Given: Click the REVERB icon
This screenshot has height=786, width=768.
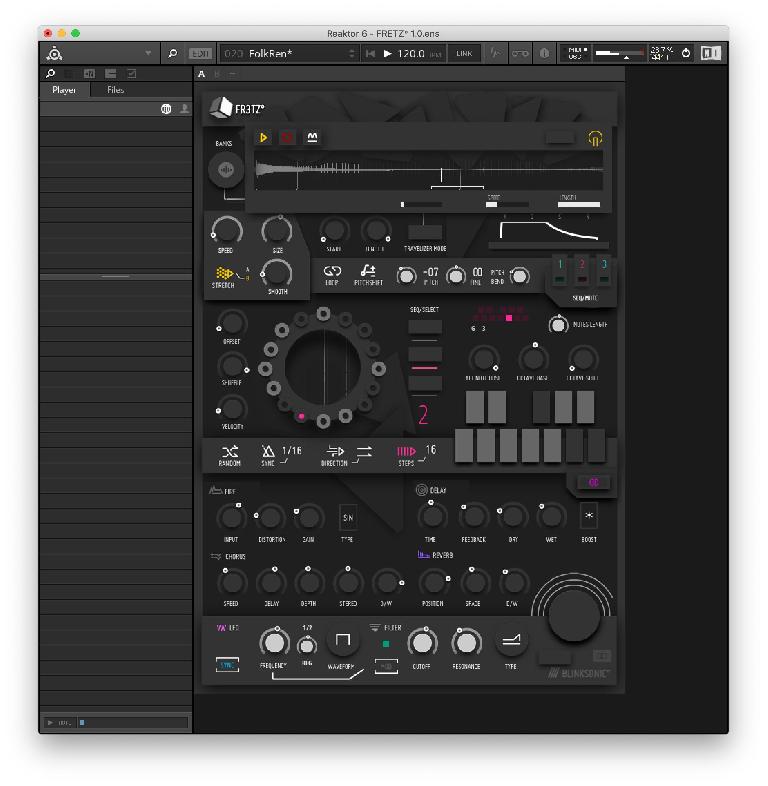Looking at the screenshot, I should 423,554.
